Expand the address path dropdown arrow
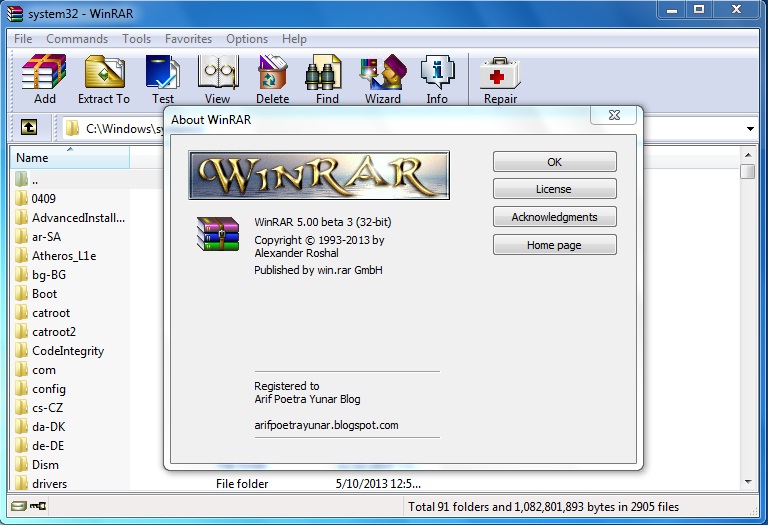The image size is (768, 526). (750, 129)
